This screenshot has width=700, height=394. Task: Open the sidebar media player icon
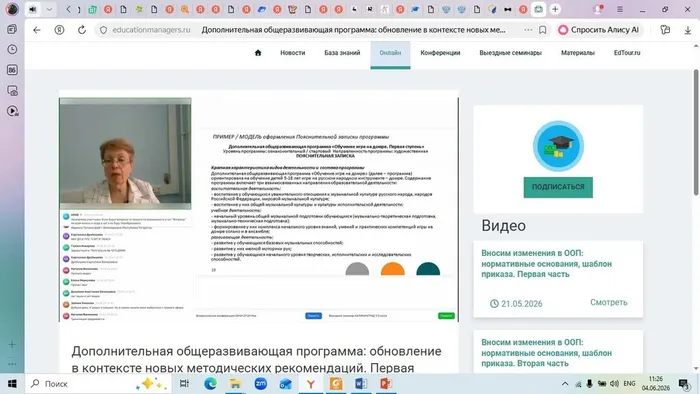tap(12, 111)
